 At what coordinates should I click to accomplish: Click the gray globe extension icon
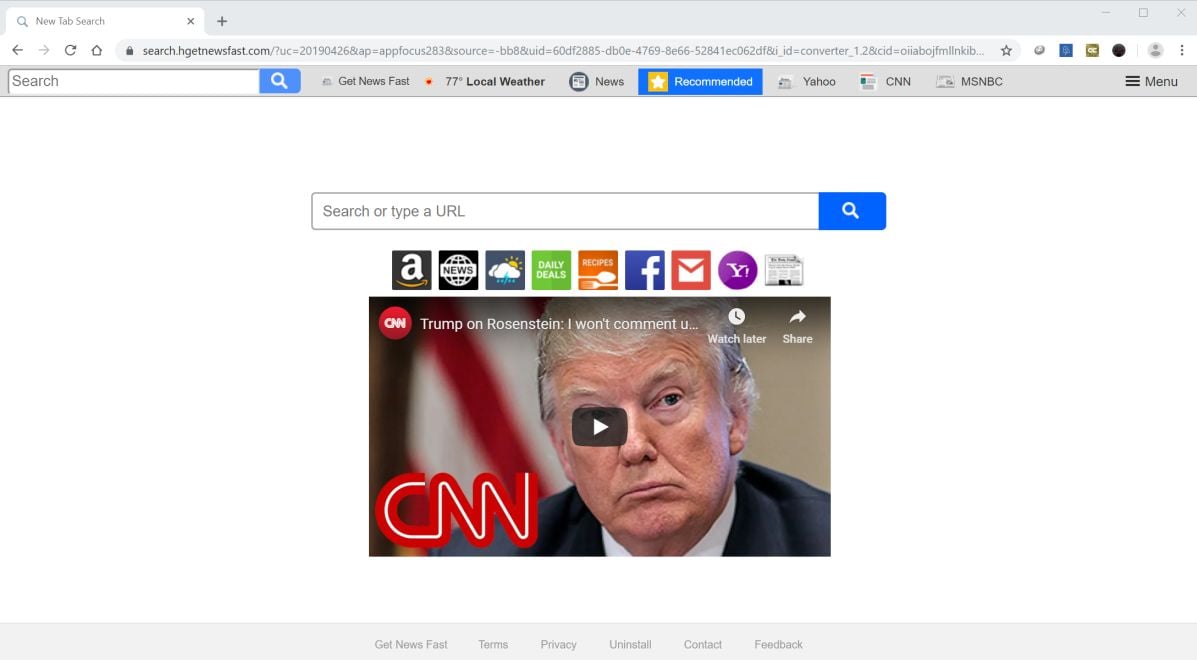[1039, 50]
